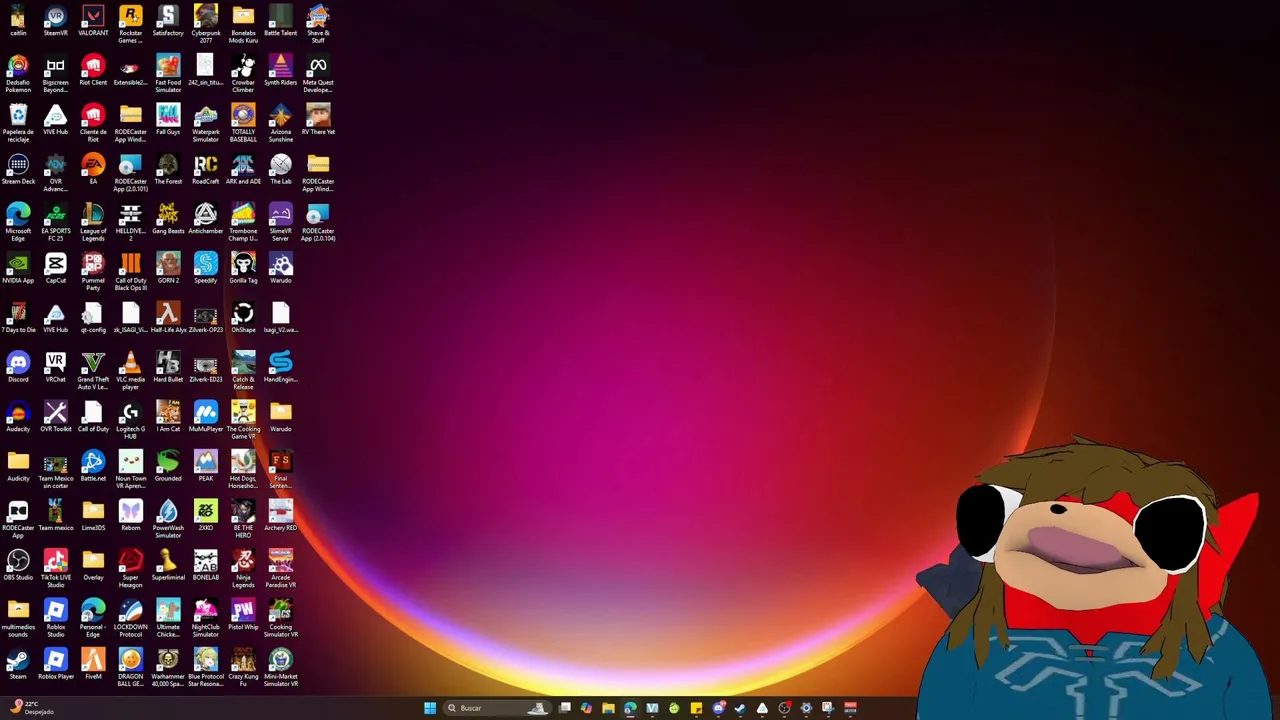
Task: Select the Rockstar Games launcher icon
Action: [x=130, y=24]
